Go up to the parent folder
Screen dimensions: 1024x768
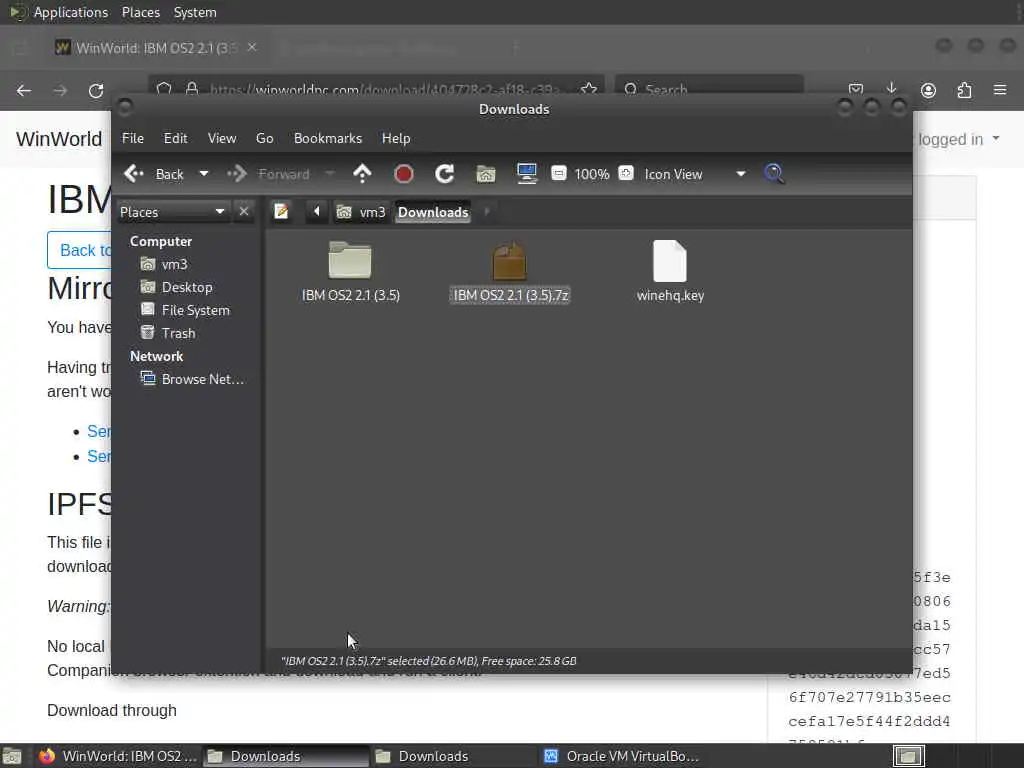pyautogui.click(x=362, y=174)
